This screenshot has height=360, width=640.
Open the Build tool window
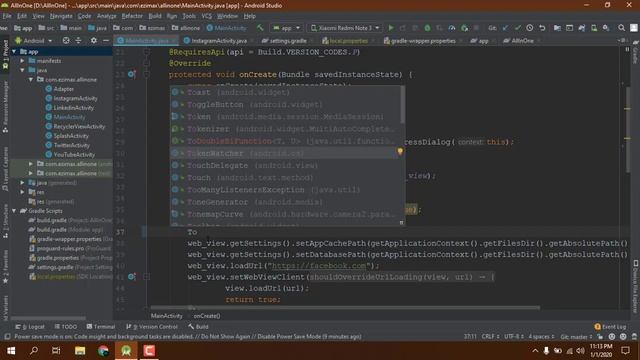(198, 327)
